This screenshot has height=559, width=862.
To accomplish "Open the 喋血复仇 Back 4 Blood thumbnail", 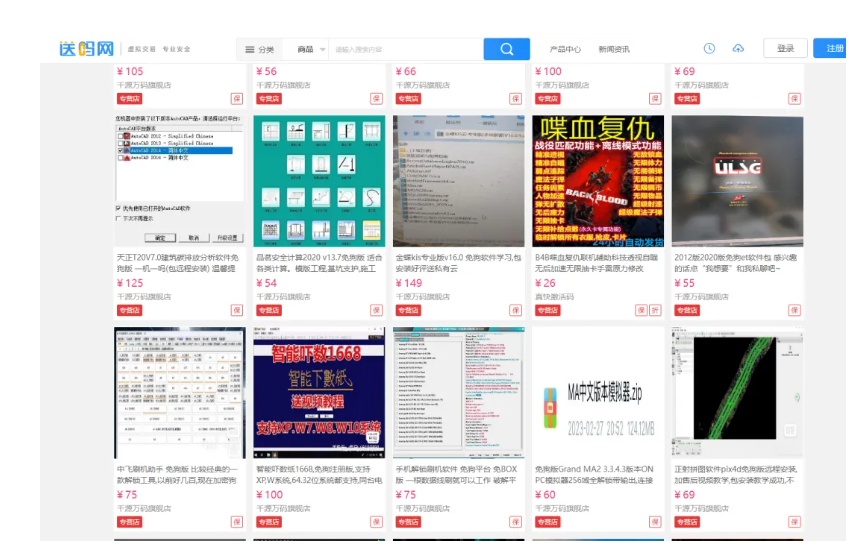I will click(598, 181).
